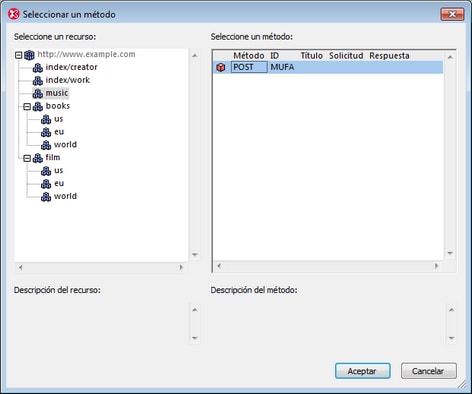Collapse the books tree node
Screen dimensions: 472x394
[x=27, y=107]
